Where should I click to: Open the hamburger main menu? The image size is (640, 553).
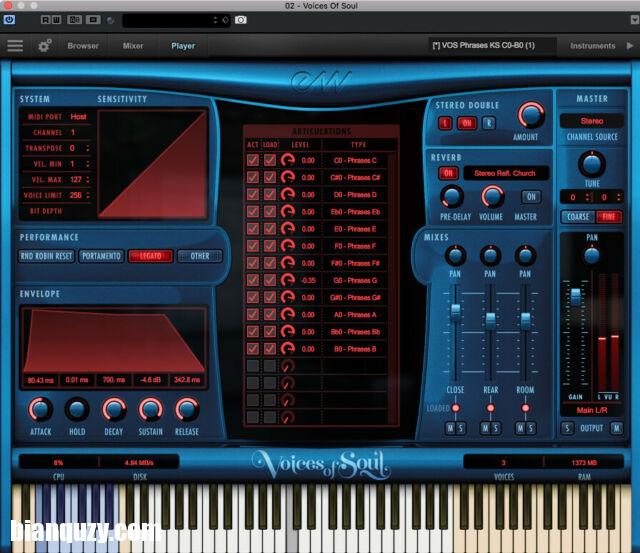(x=15, y=45)
